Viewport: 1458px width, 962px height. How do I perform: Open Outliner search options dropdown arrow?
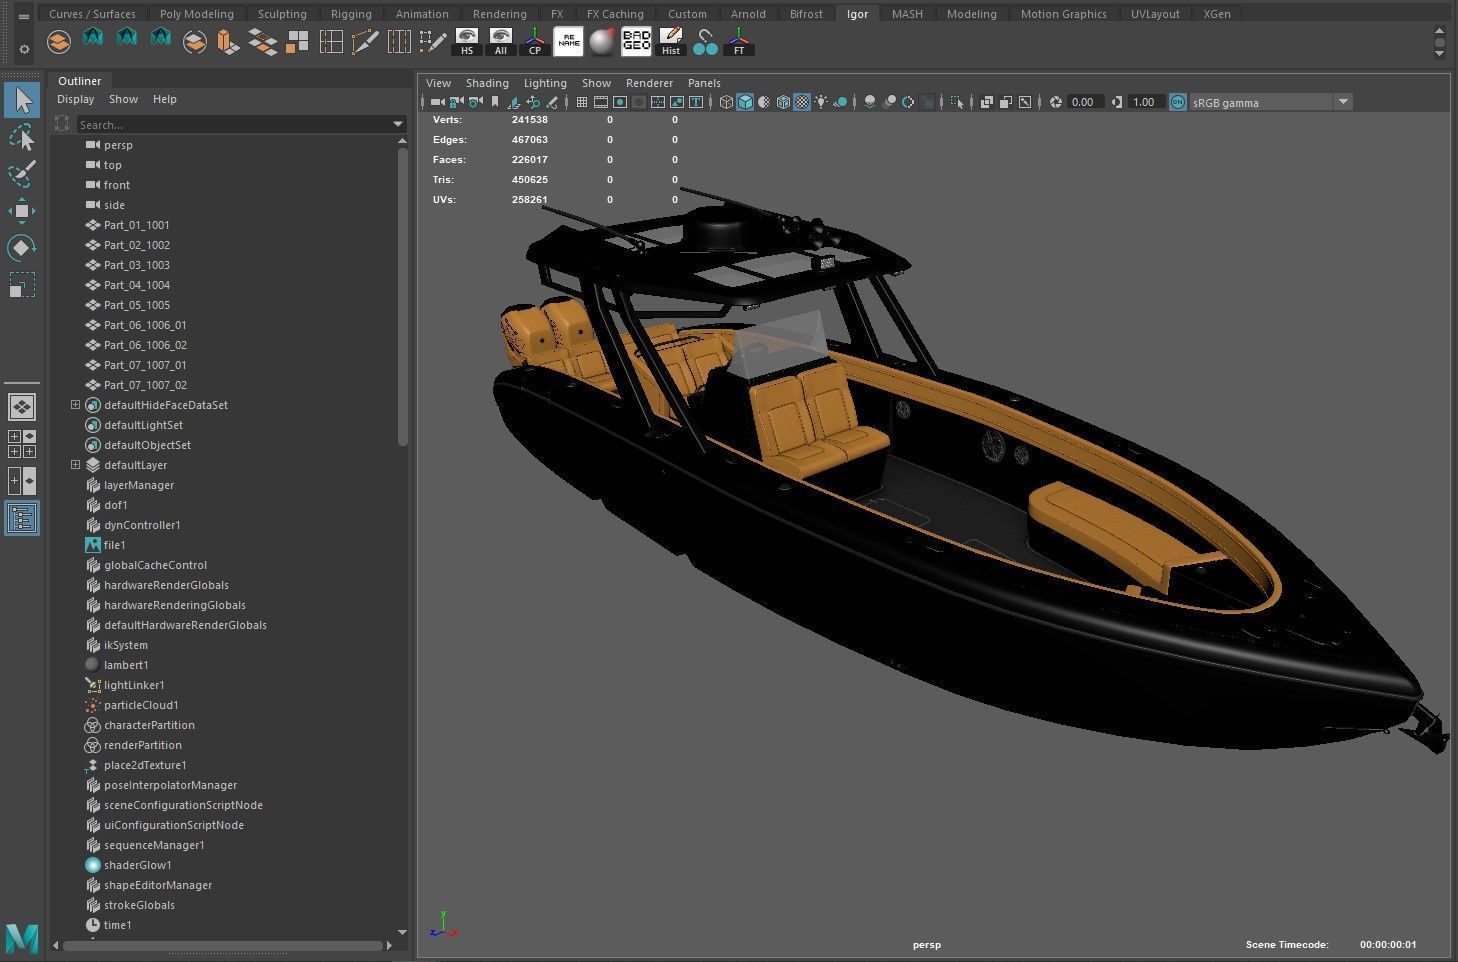tap(398, 125)
